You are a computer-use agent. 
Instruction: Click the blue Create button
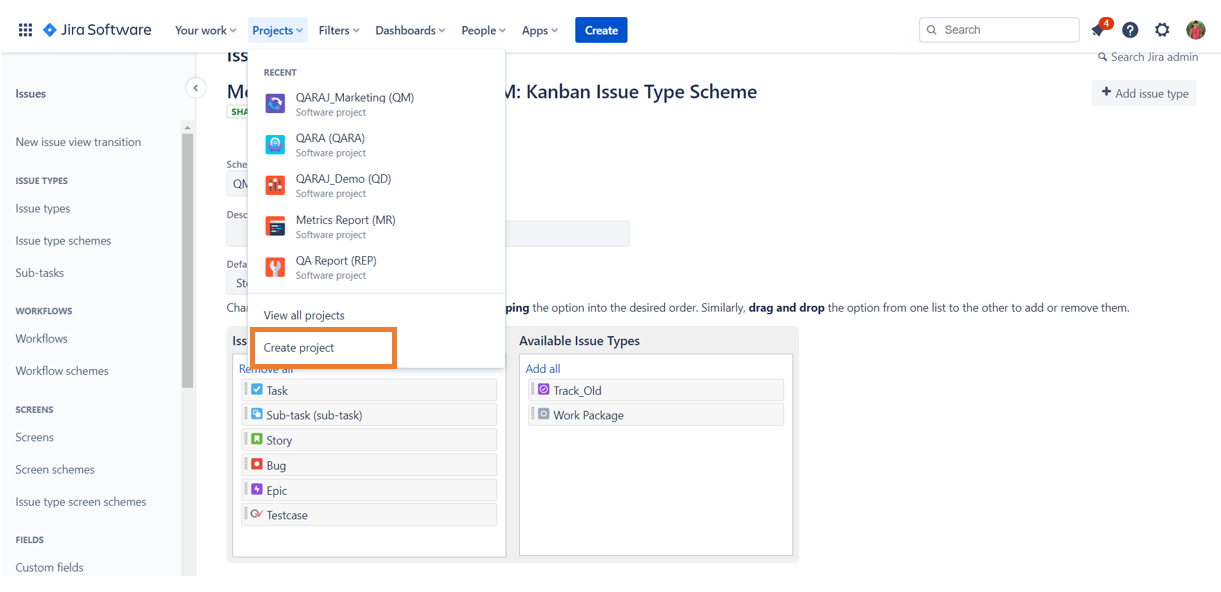pyautogui.click(x=601, y=30)
